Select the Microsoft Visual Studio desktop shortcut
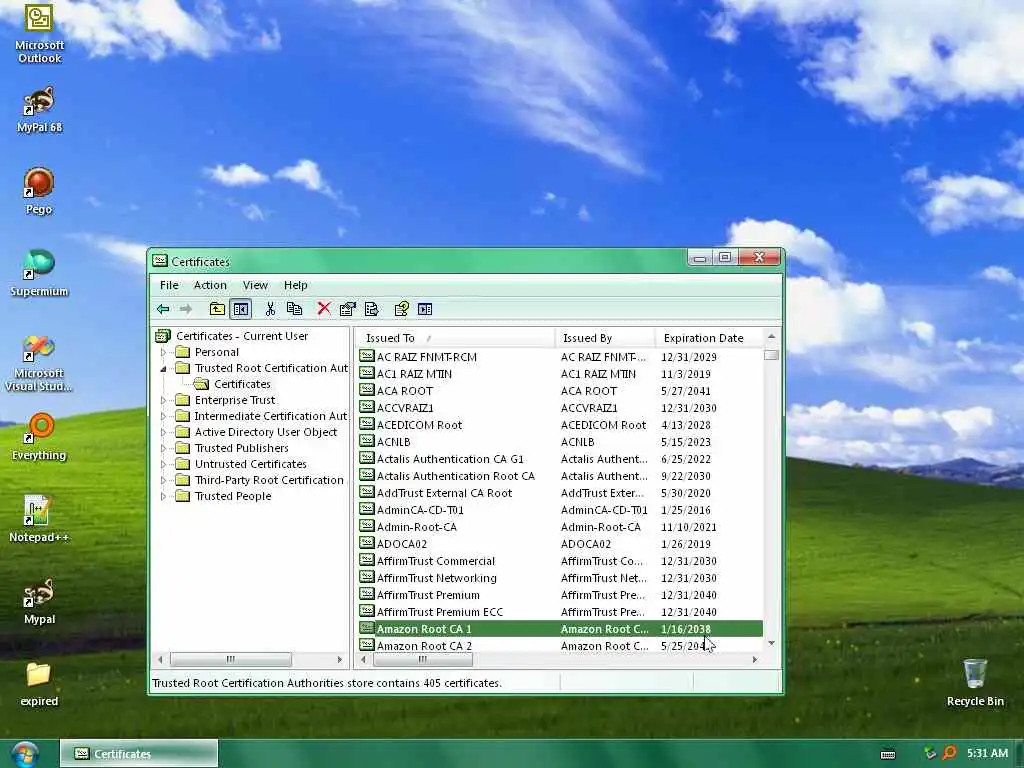 pyautogui.click(x=39, y=363)
